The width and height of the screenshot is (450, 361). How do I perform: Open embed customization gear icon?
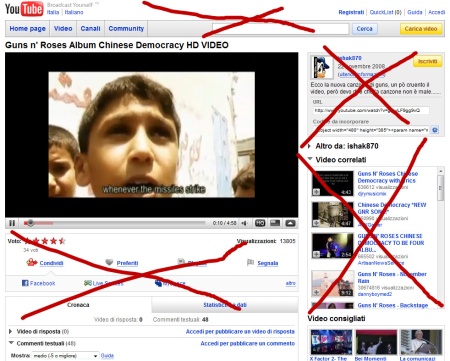click(435, 130)
